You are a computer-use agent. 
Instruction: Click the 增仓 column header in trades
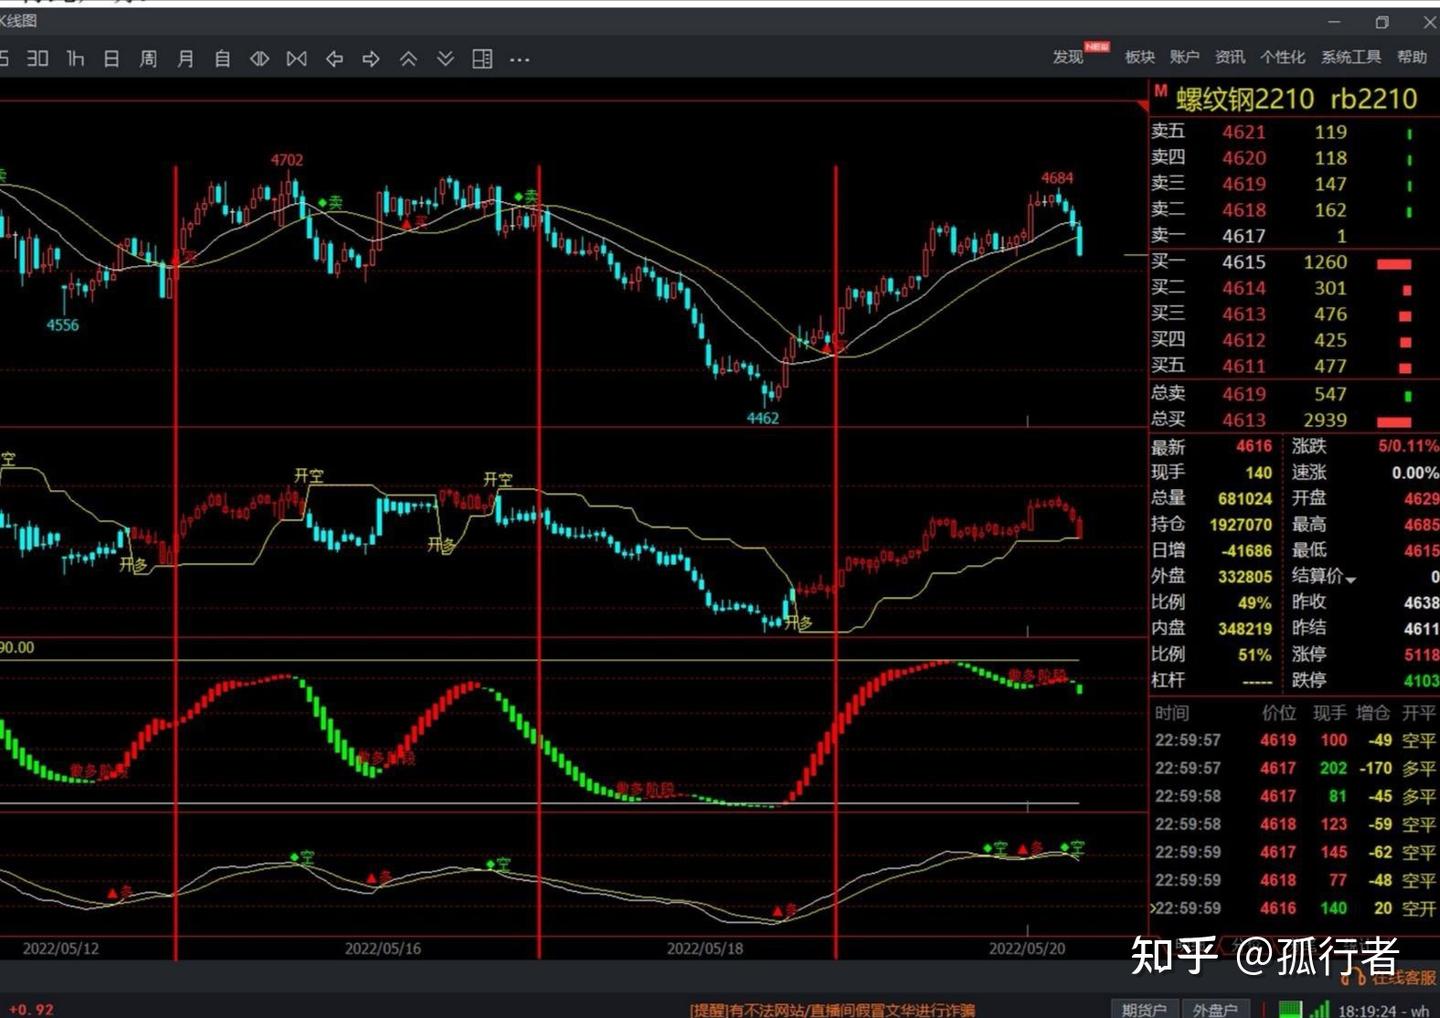tap(1374, 713)
